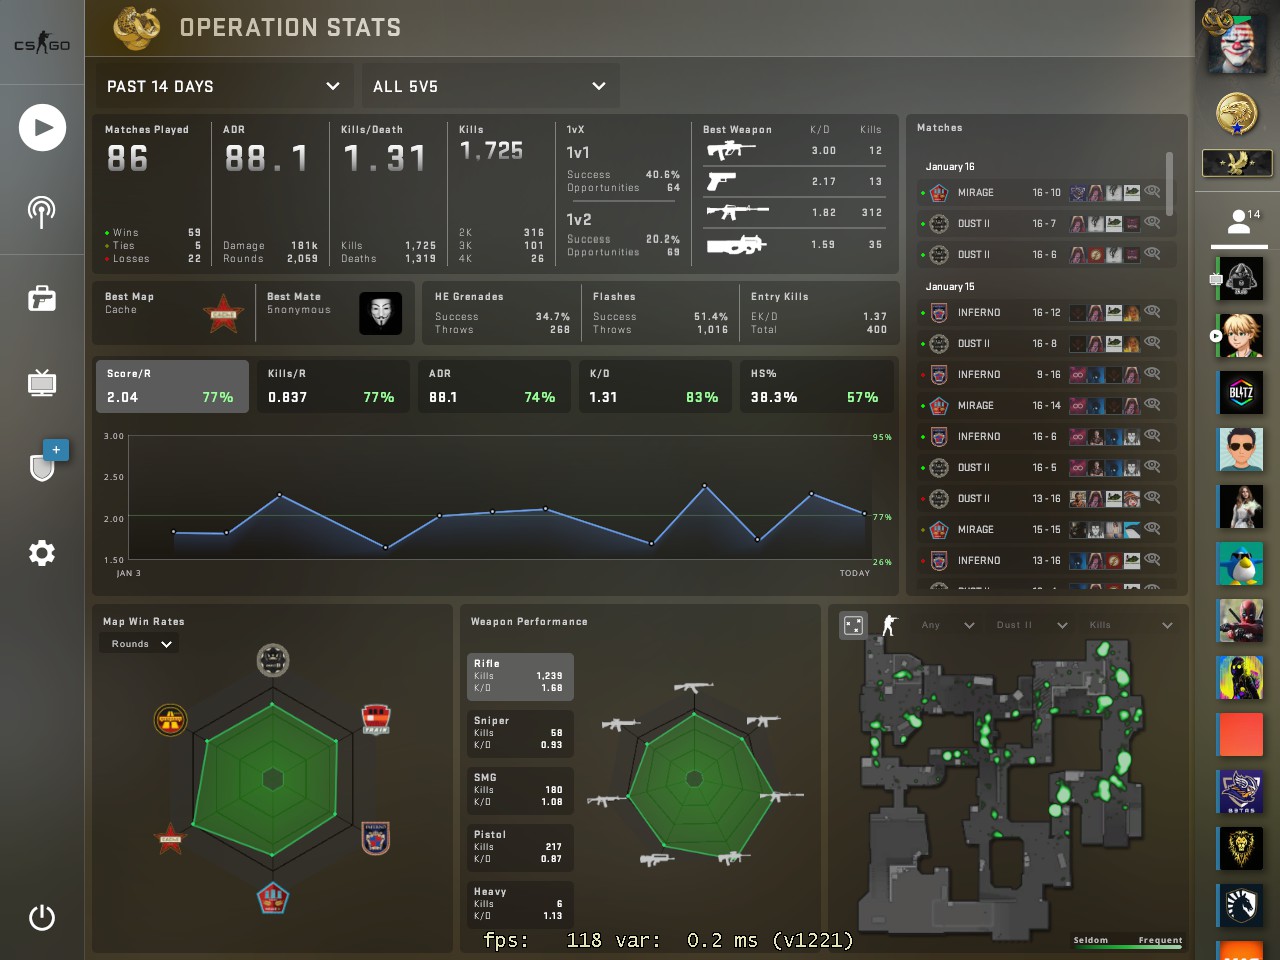The image size is (1280, 960).
Task: Open the broadcast antenna sidebar icon
Action: [x=42, y=211]
